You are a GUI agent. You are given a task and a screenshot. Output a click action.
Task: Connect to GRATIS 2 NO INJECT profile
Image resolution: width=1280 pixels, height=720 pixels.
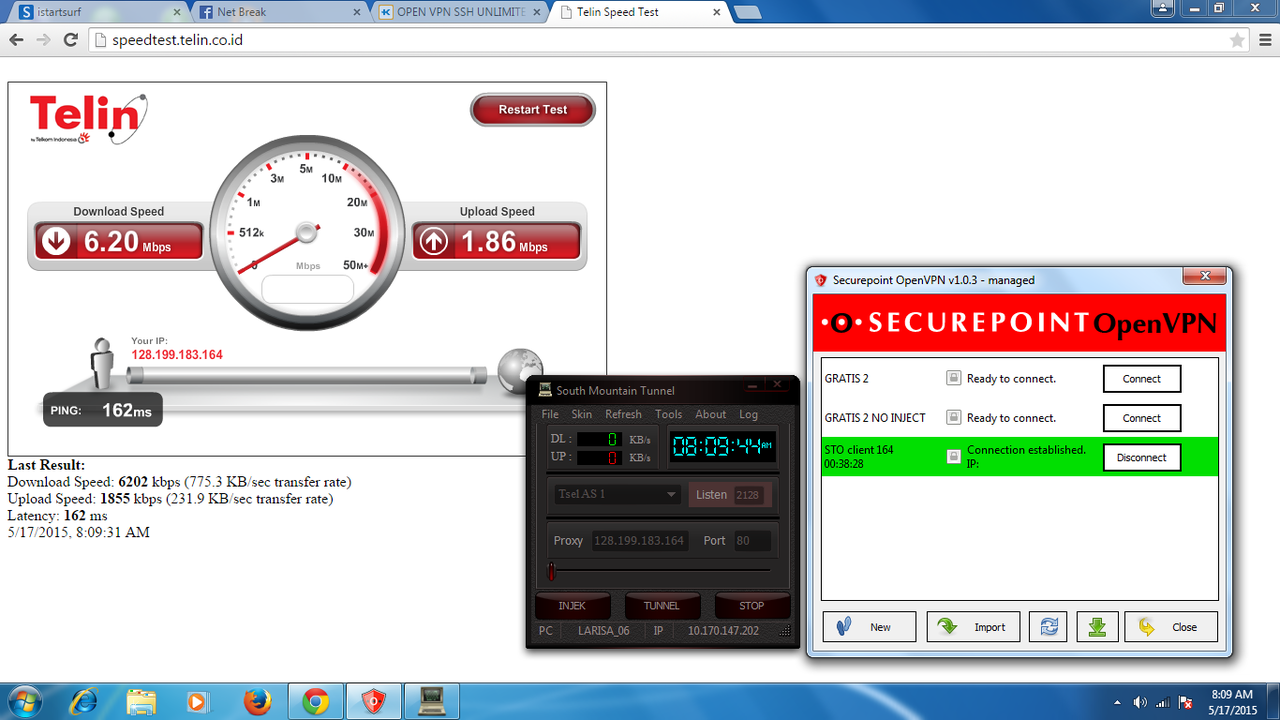[x=1142, y=418]
